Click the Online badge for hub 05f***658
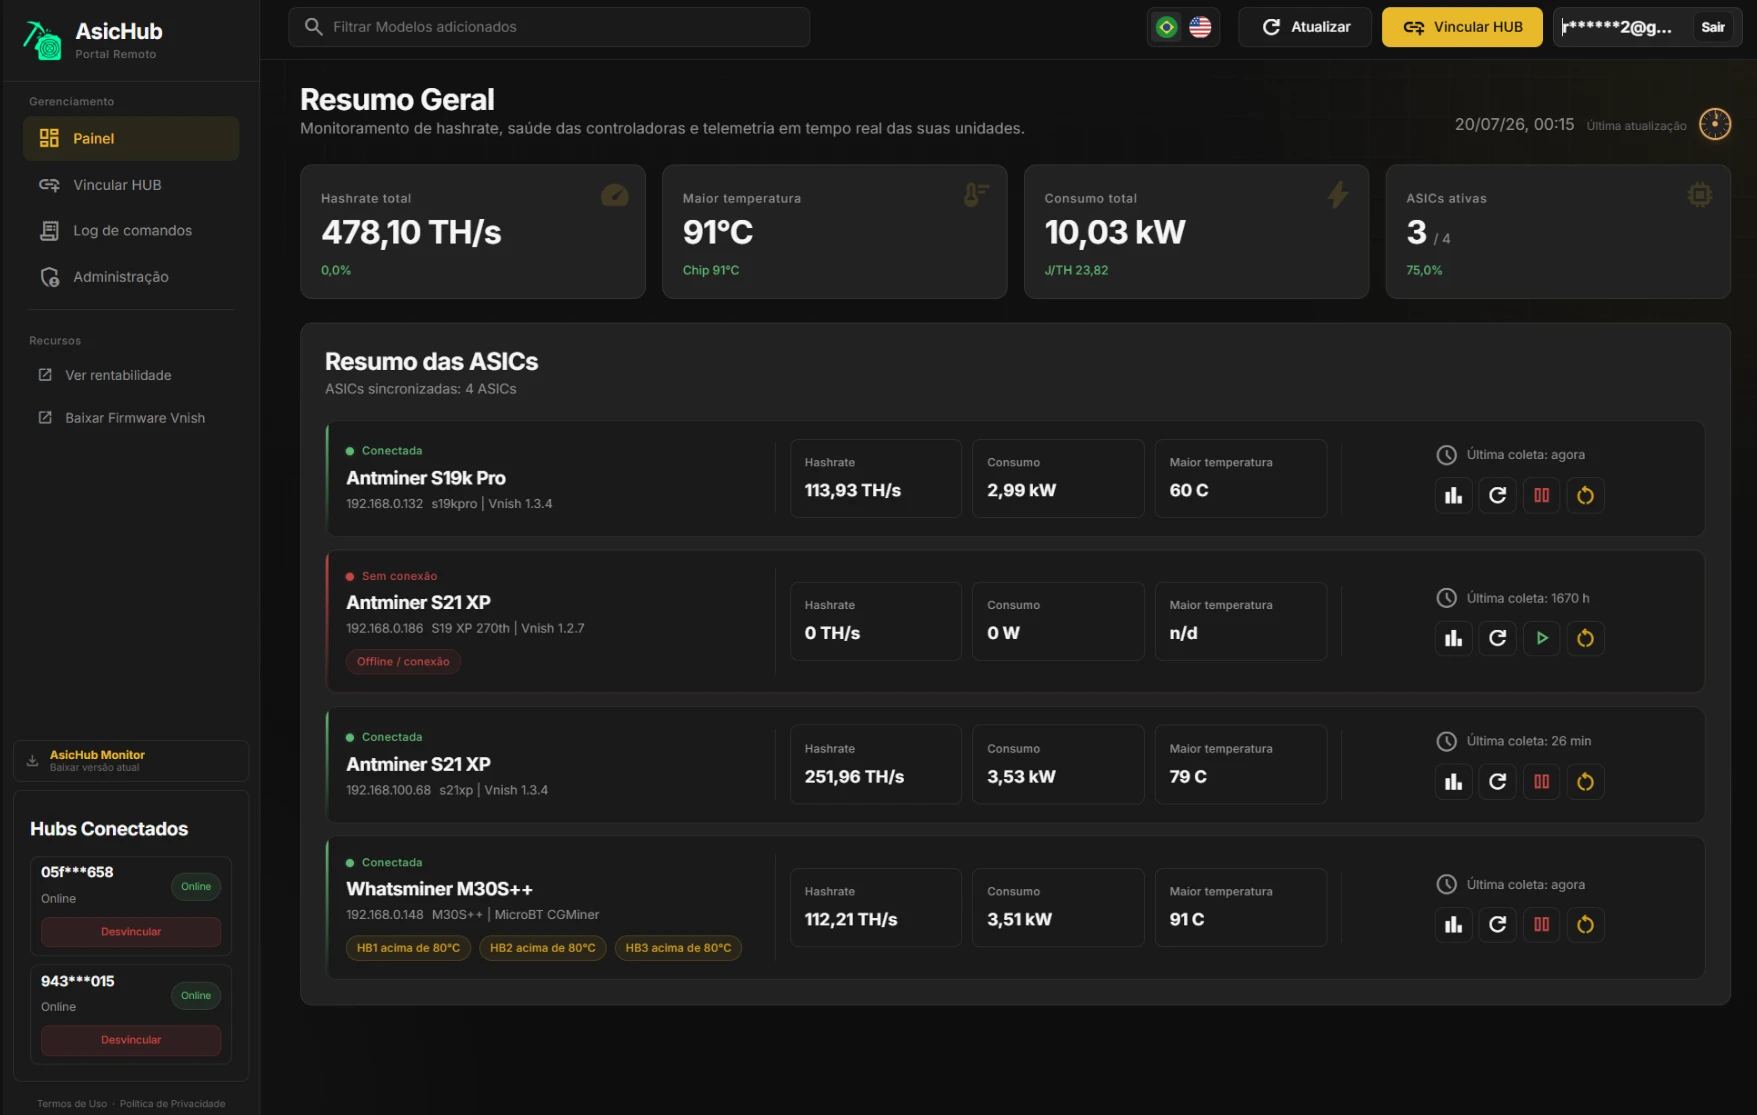The height and width of the screenshot is (1115, 1757). pyautogui.click(x=196, y=886)
